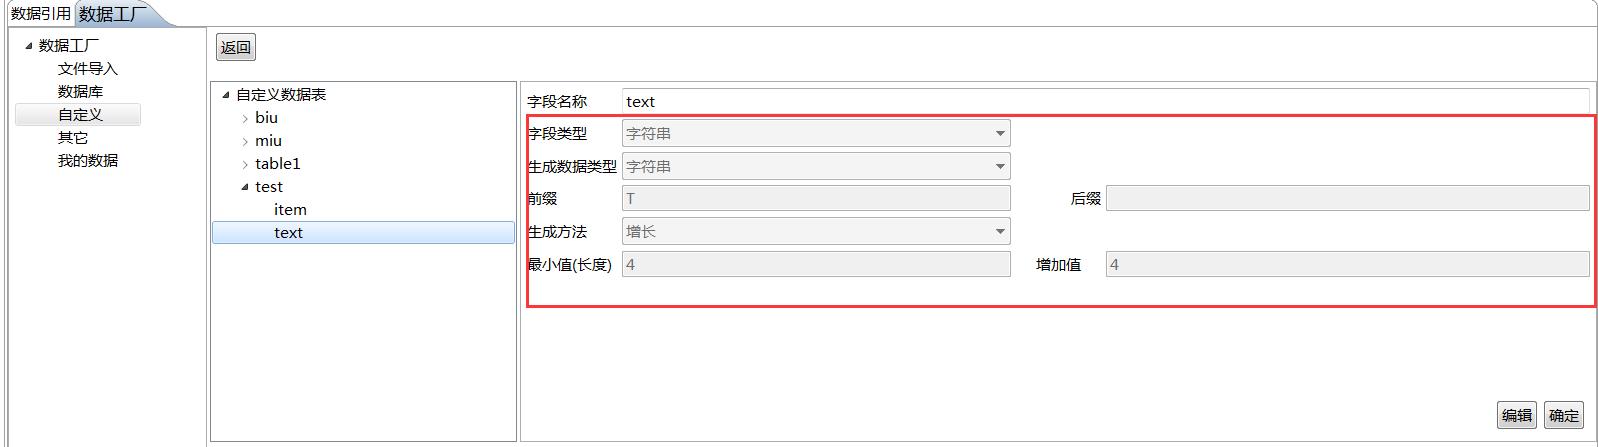Expand the biu table node

pyautogui.click(x=245, y=118)
